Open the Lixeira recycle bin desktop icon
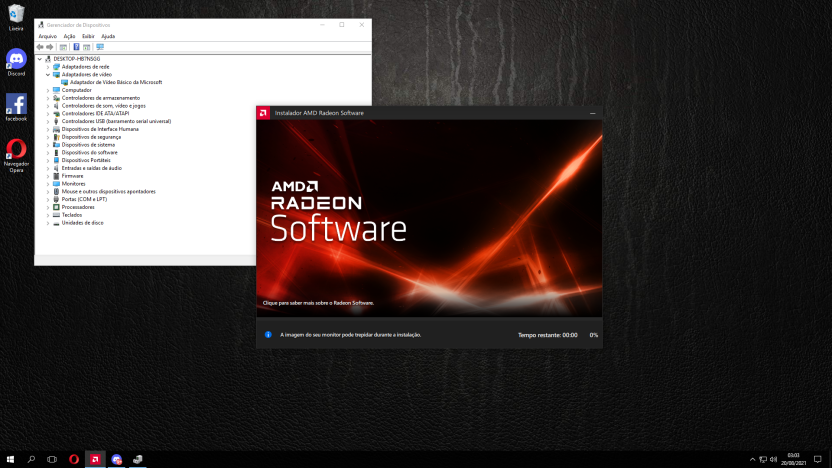 pos(16,17)
